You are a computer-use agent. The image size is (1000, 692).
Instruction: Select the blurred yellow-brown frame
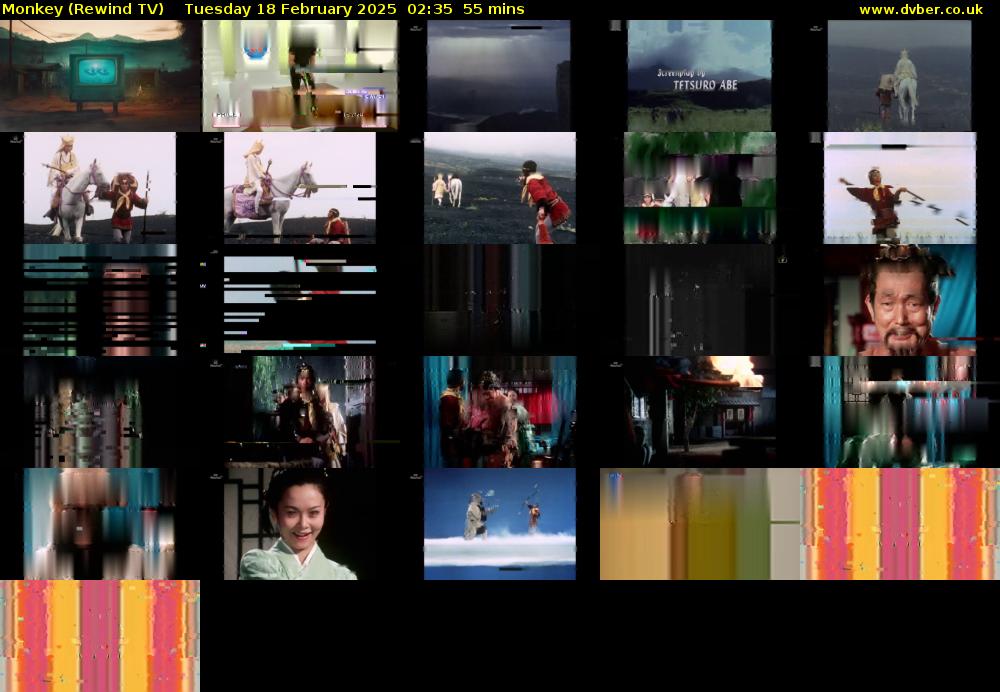tap(700, 524)
